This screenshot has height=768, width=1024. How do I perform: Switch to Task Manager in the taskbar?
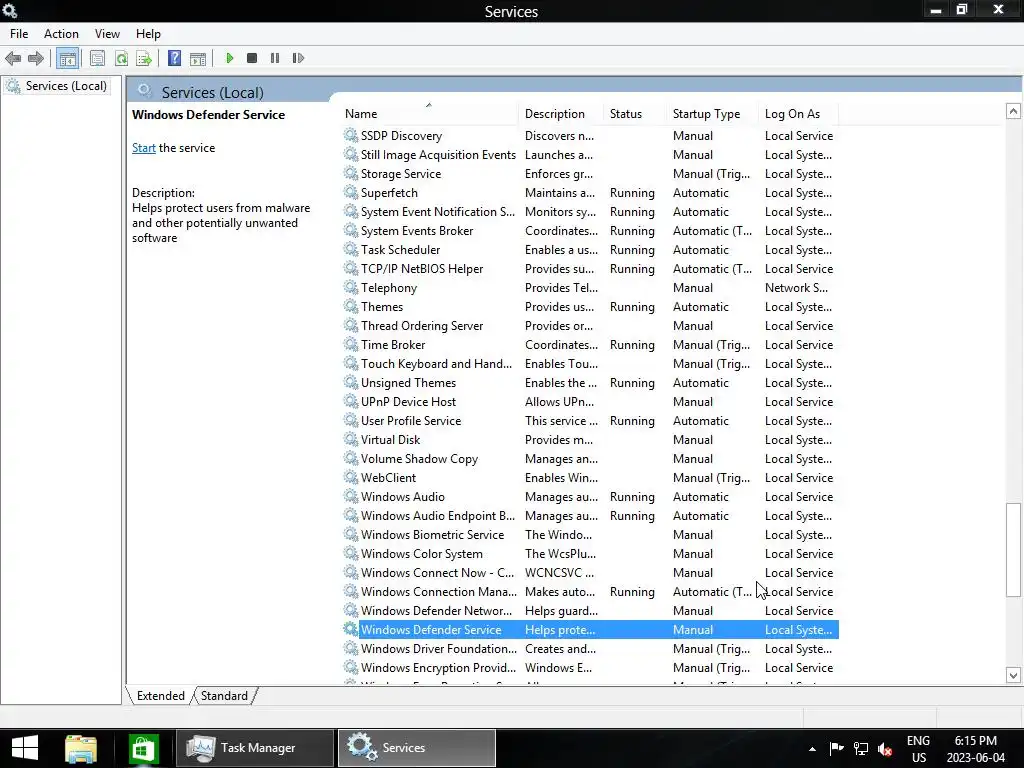pyautogui.click(x=255, y=748)
